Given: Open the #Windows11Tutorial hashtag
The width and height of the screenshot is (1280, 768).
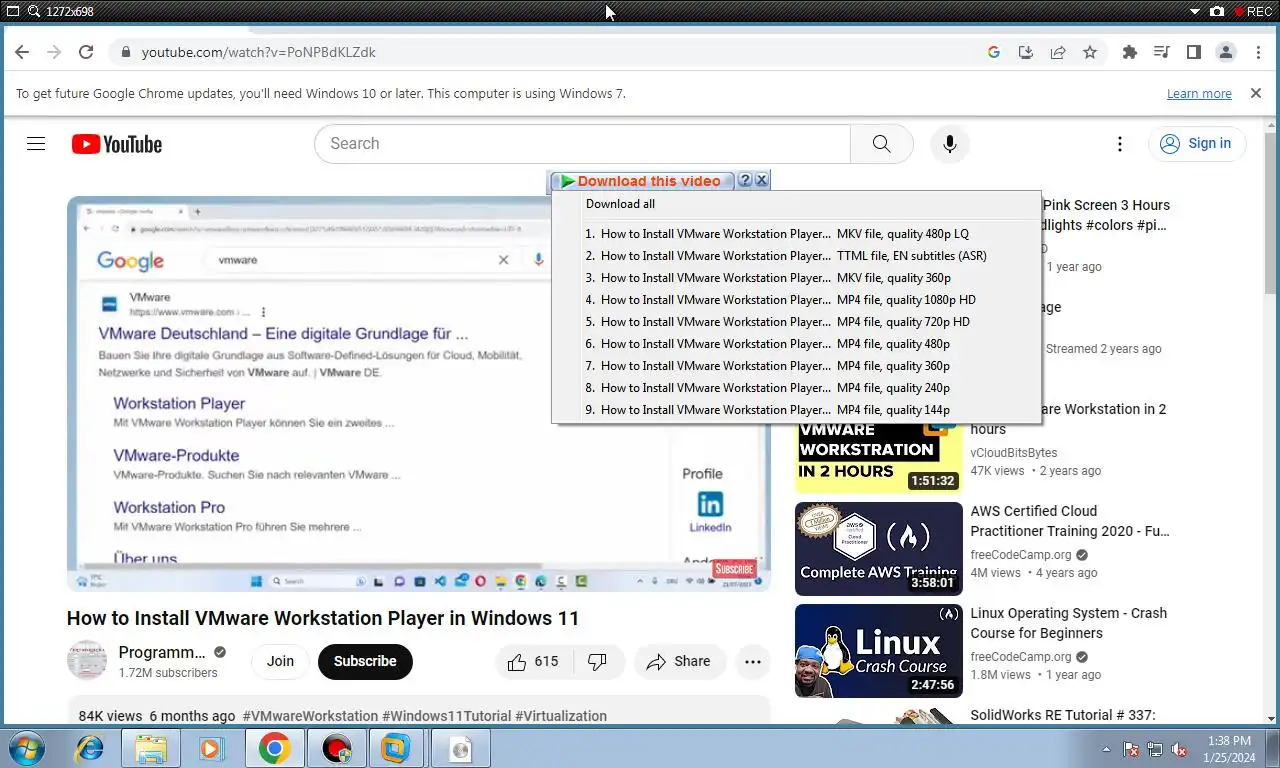Looking at the screenshot, I should [446, 716].
